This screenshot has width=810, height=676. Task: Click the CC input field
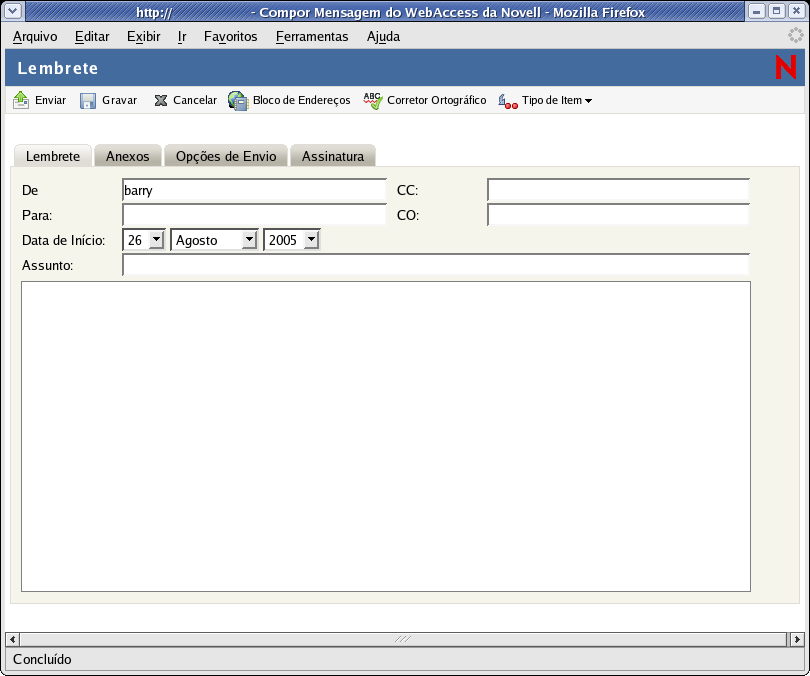pos(618,190)
